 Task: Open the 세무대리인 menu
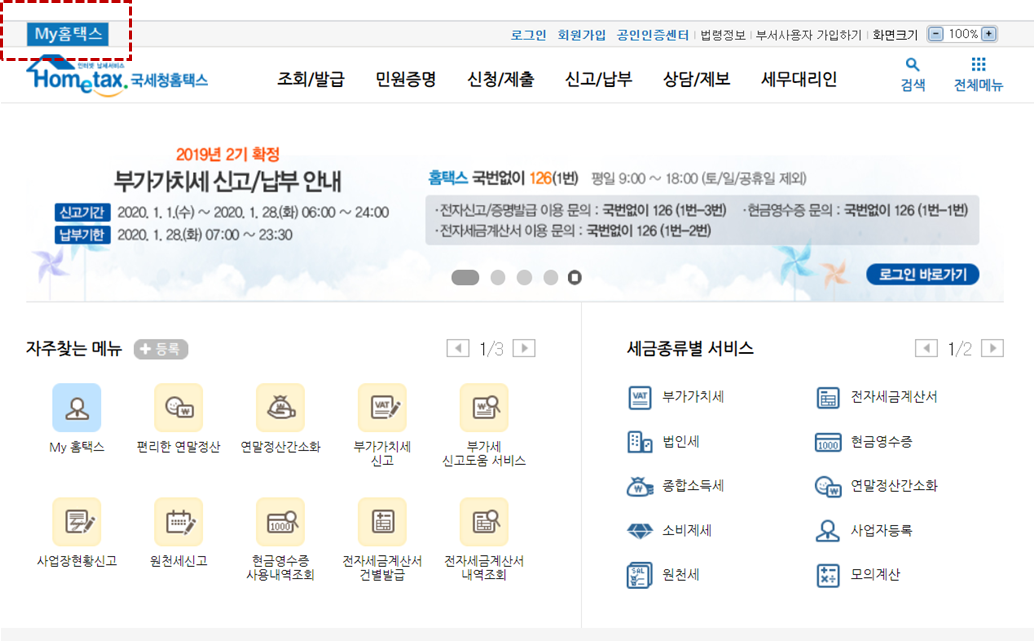tap(799, 80)
